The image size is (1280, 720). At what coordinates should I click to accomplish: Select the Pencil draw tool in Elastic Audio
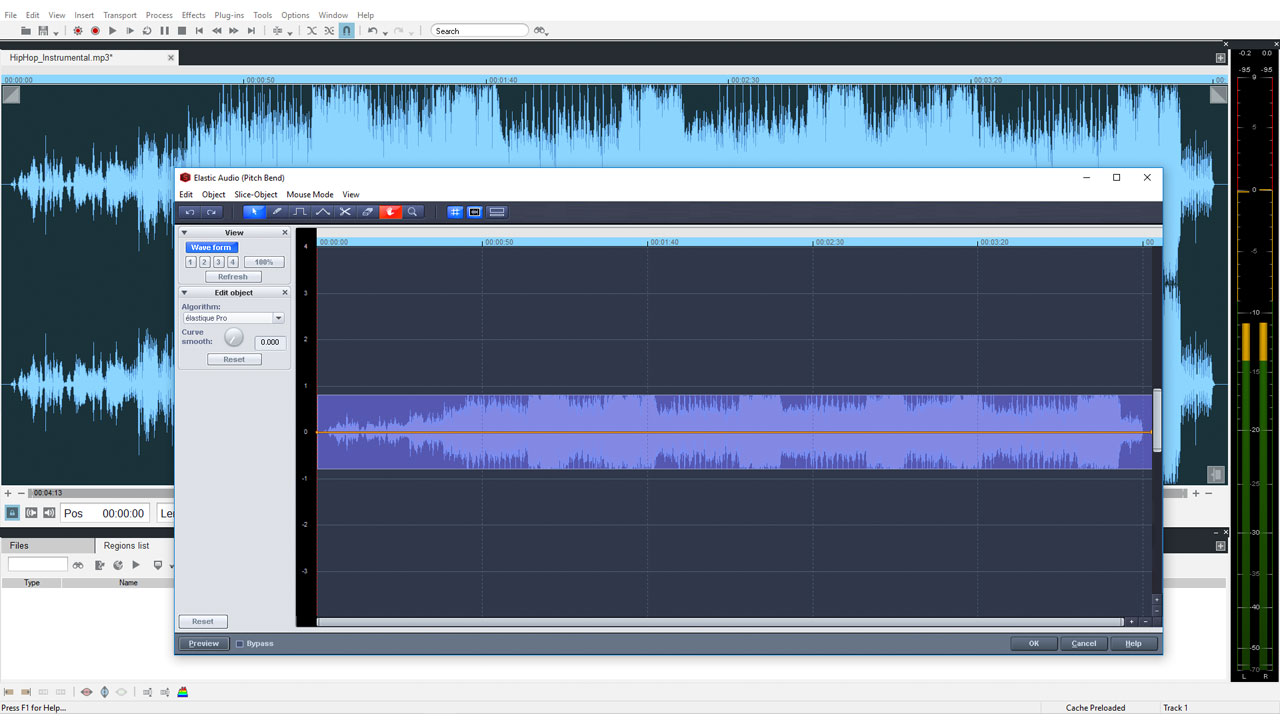(277, 211)
